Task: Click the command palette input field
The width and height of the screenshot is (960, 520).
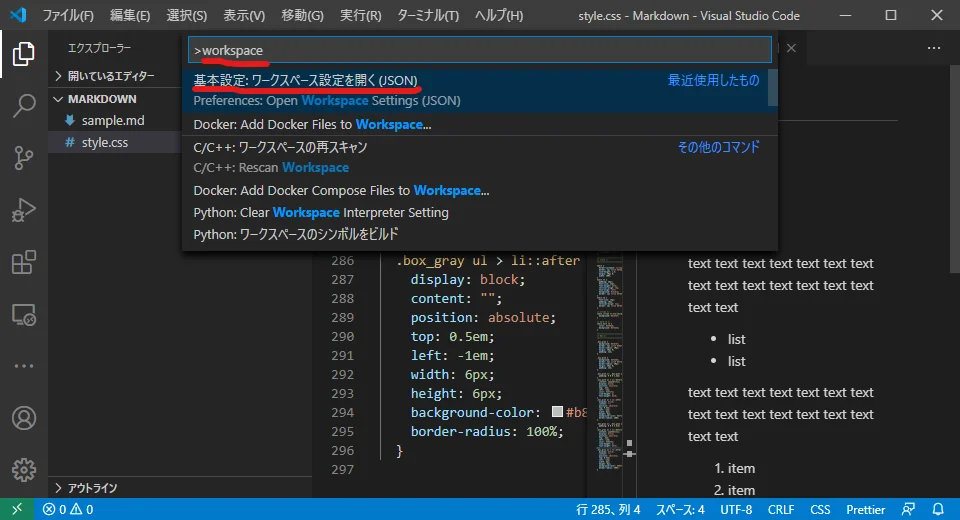Action: pos(479,50)
